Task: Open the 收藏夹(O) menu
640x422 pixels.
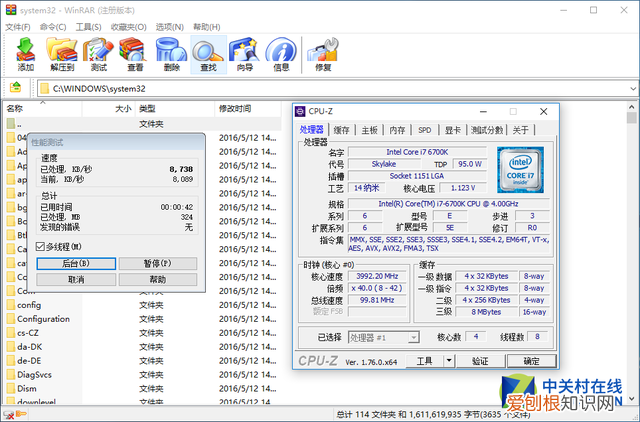Action: point(129,27)
